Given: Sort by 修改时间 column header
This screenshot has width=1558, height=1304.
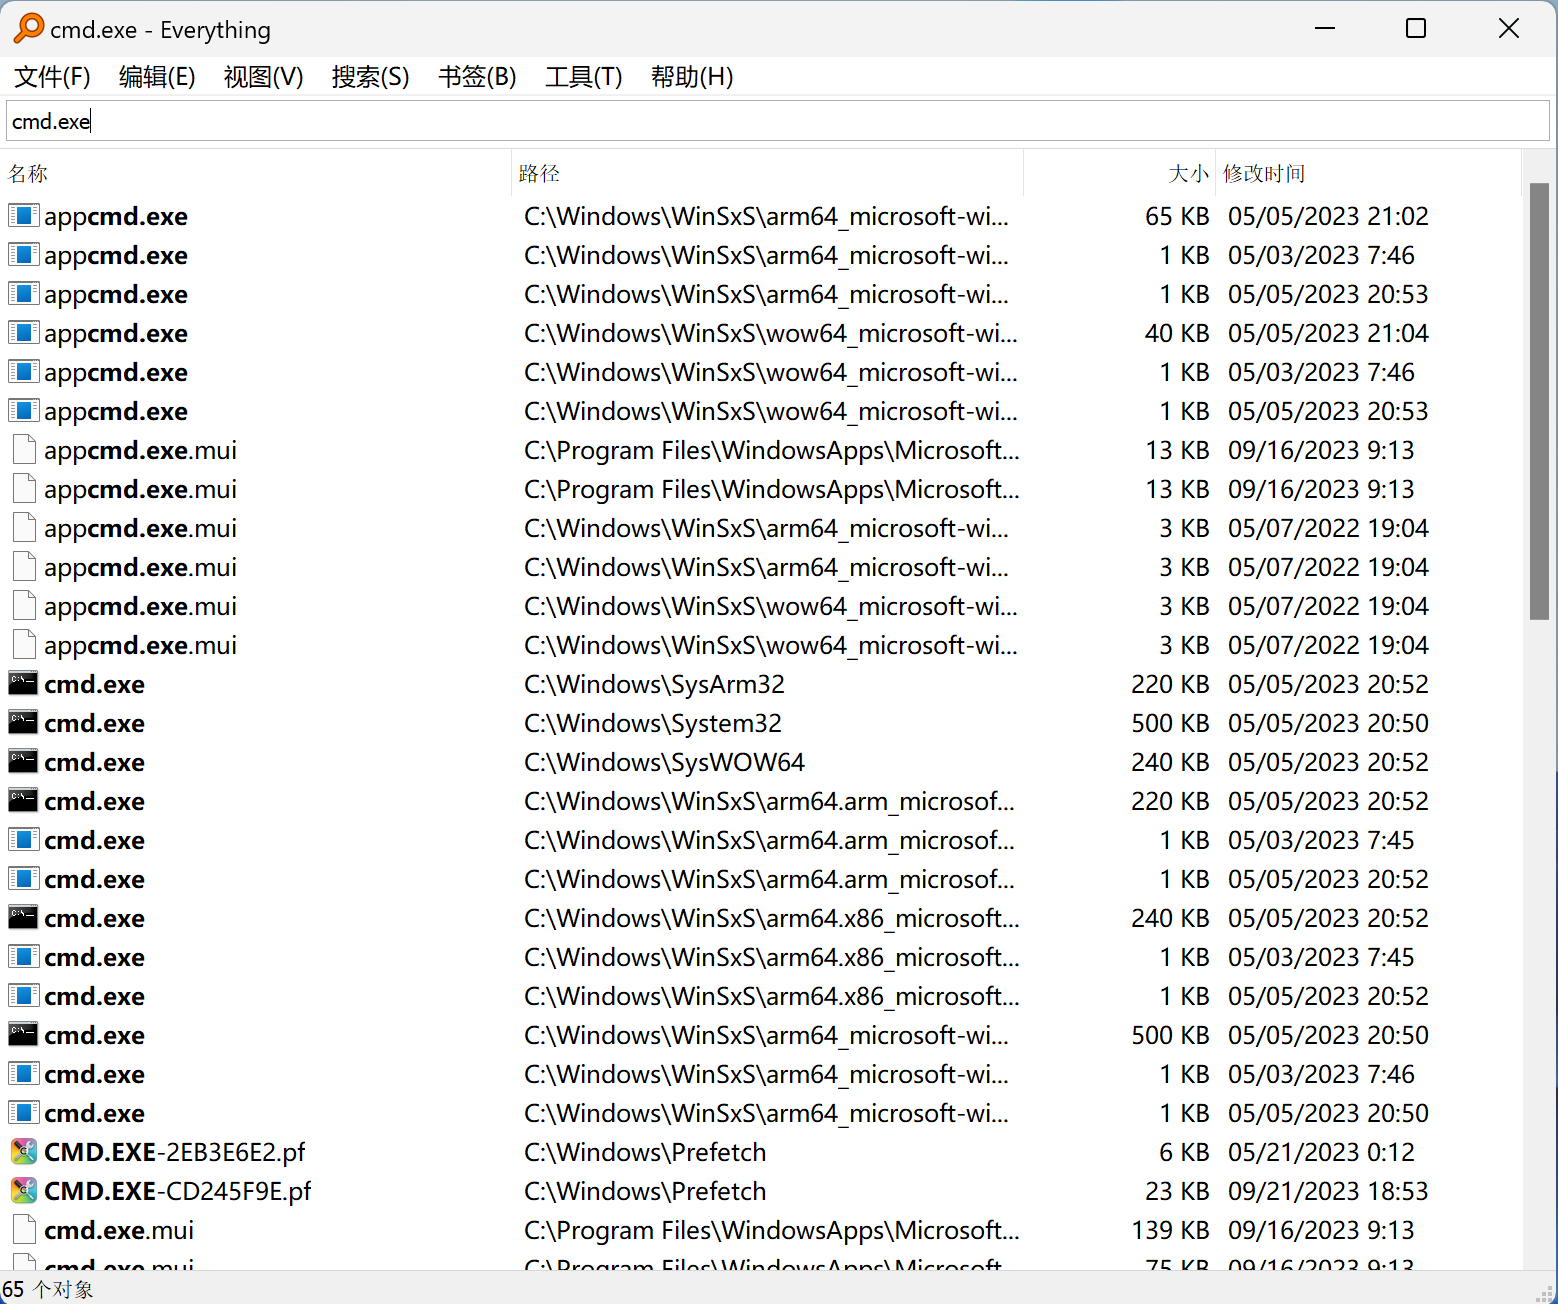Looking at the screenshot, I should [x=1263, y=174].
